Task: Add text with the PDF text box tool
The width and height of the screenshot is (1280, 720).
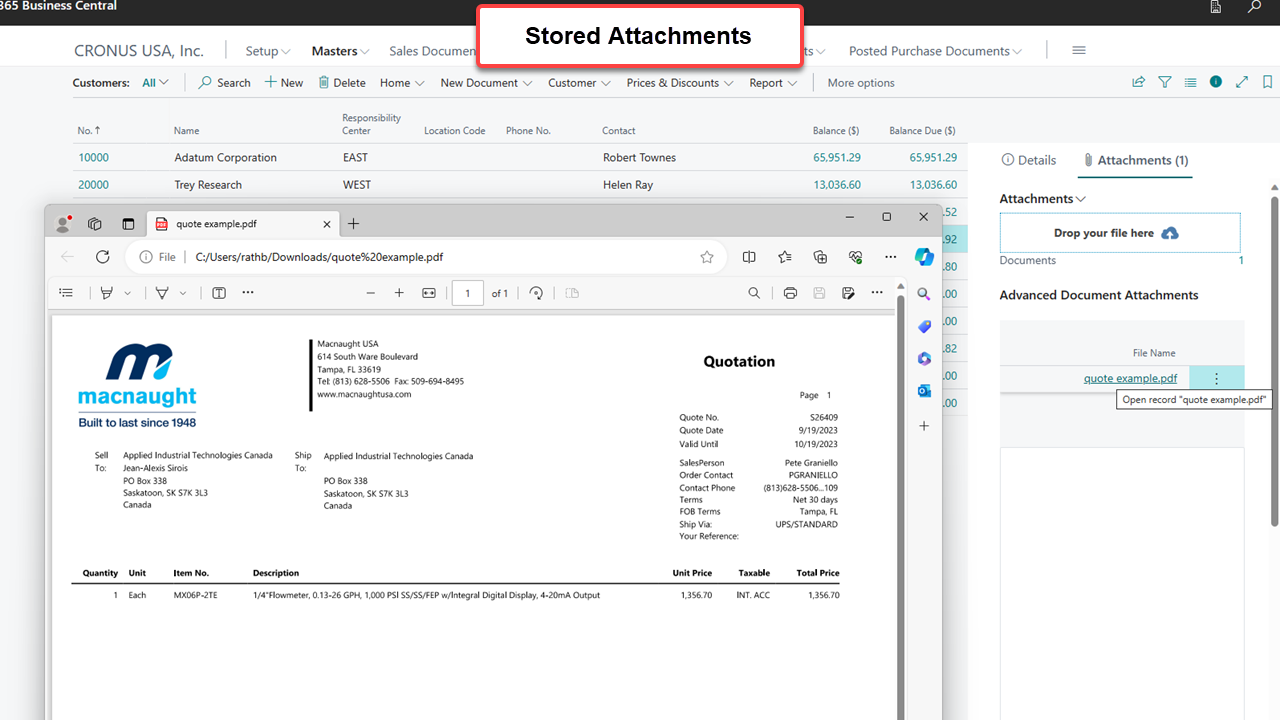Action: click(x=219, y=293)
